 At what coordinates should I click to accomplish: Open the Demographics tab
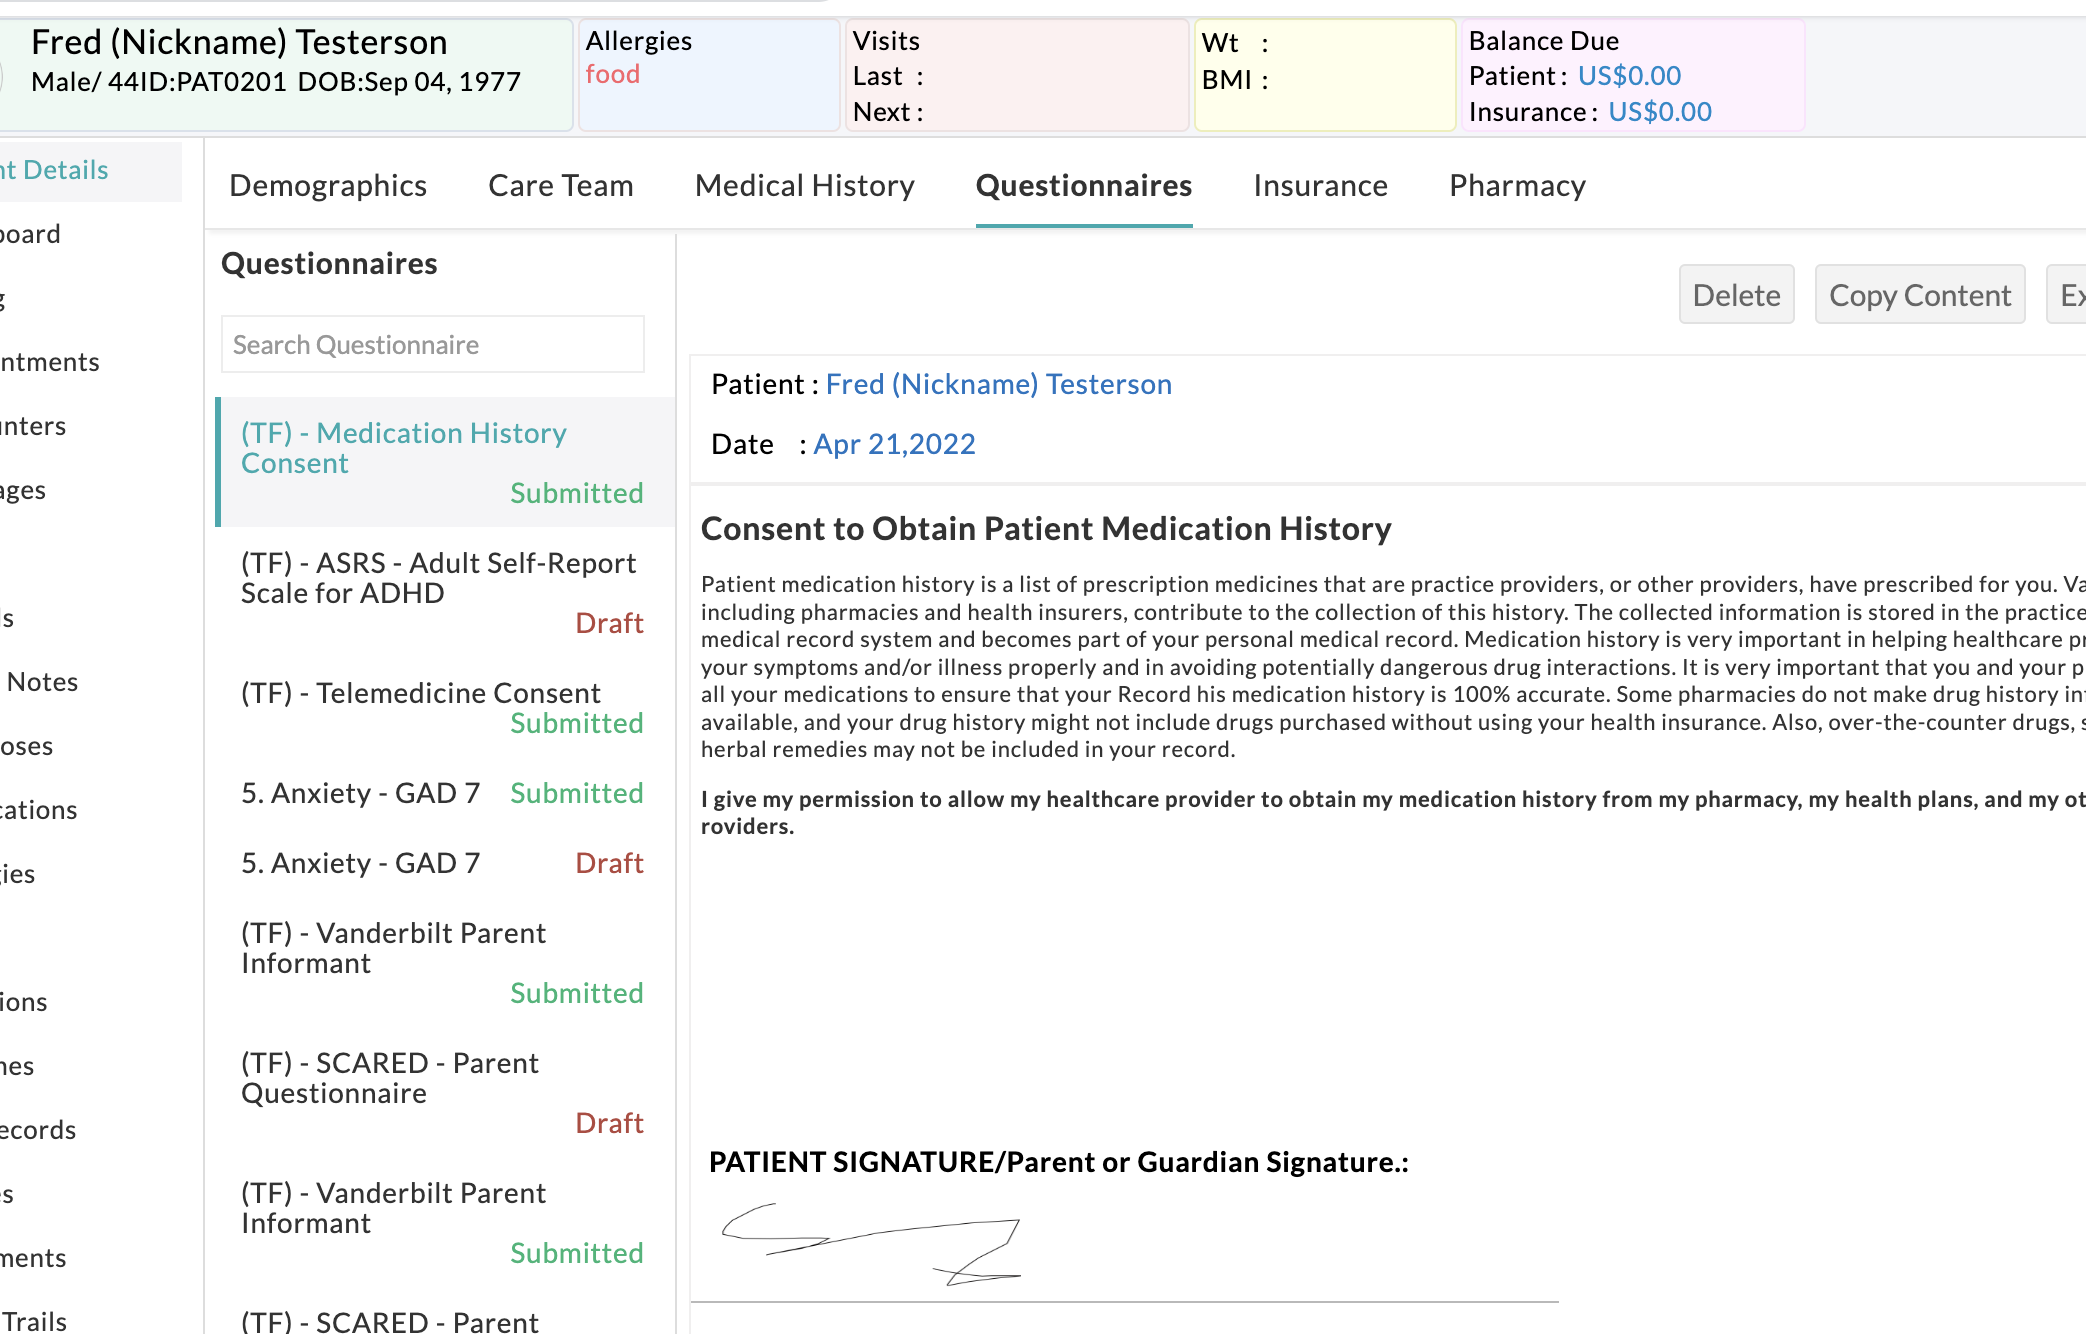[327, 186]
